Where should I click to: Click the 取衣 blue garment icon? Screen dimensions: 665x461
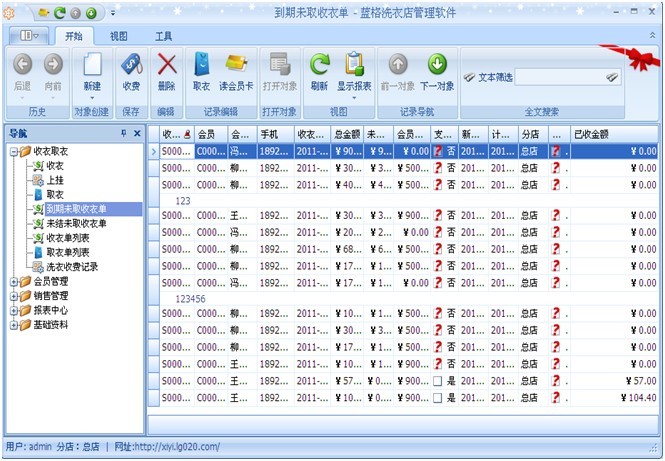click(x=201, y=64)
